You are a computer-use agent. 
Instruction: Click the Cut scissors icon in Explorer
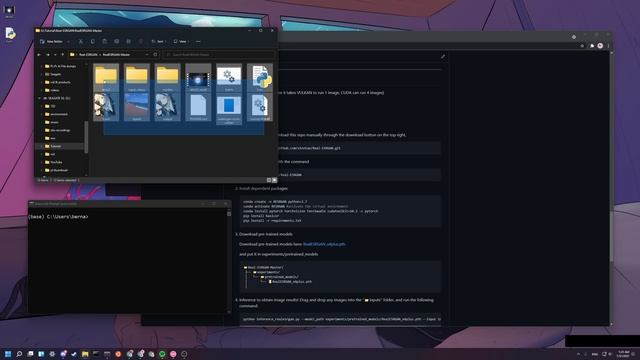pos(80,42)
